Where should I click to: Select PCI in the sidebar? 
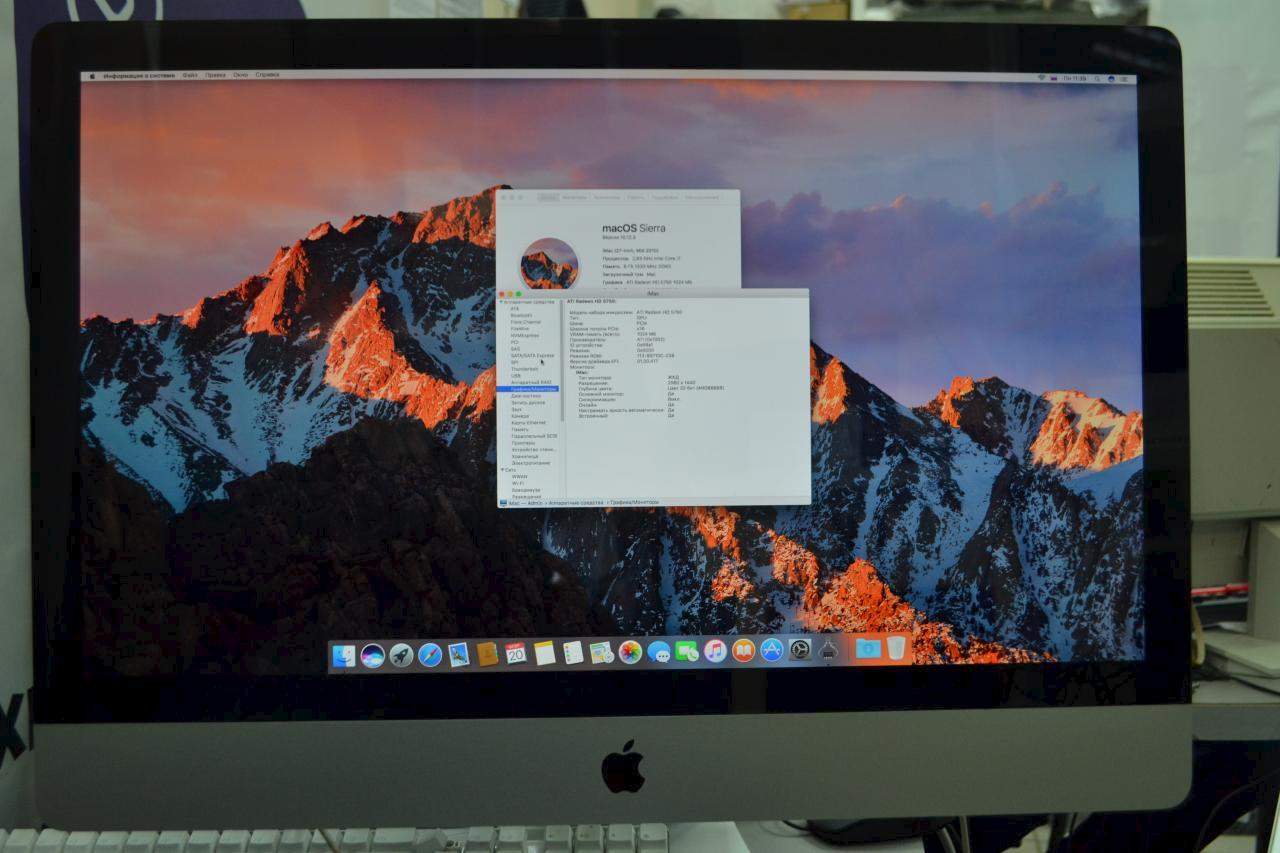(514, 342)
